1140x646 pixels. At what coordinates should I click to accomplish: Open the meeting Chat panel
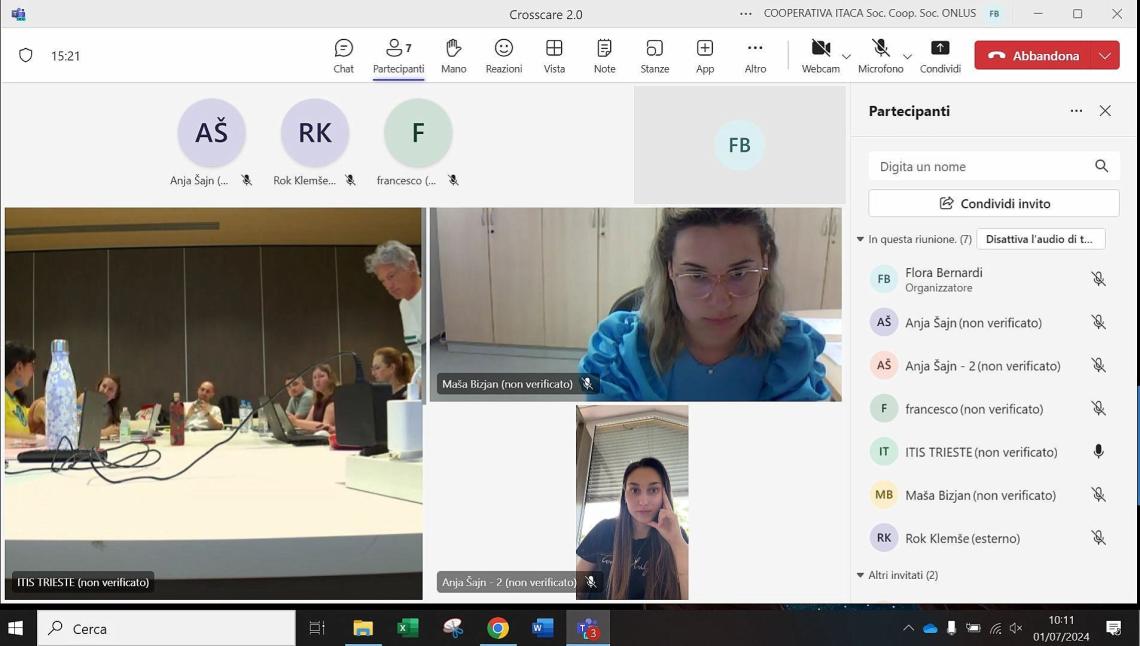(343, 56)
